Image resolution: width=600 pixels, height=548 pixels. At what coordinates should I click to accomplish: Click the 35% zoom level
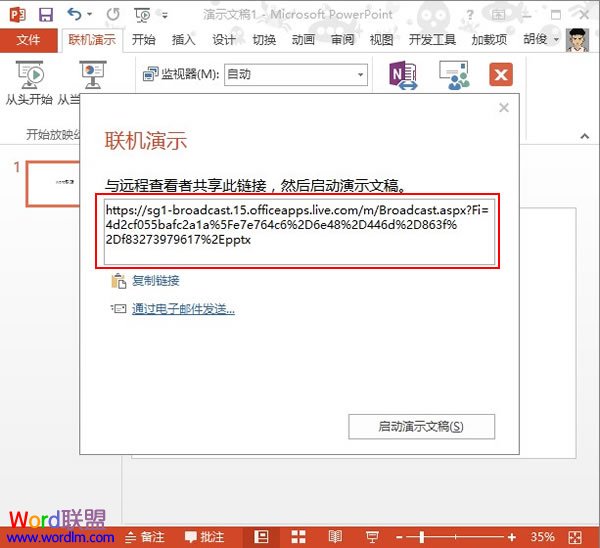coord(543,537)
